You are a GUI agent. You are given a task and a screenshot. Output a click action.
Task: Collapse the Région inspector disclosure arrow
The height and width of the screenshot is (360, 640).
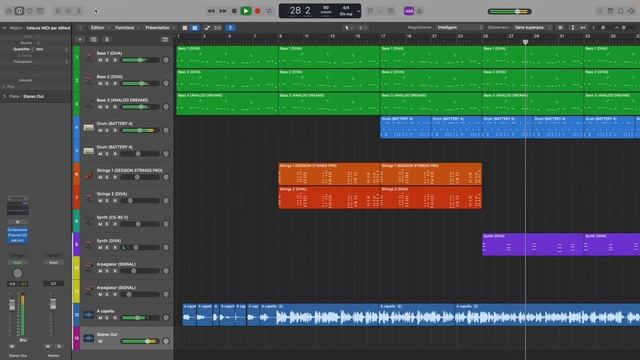(5, 28)
